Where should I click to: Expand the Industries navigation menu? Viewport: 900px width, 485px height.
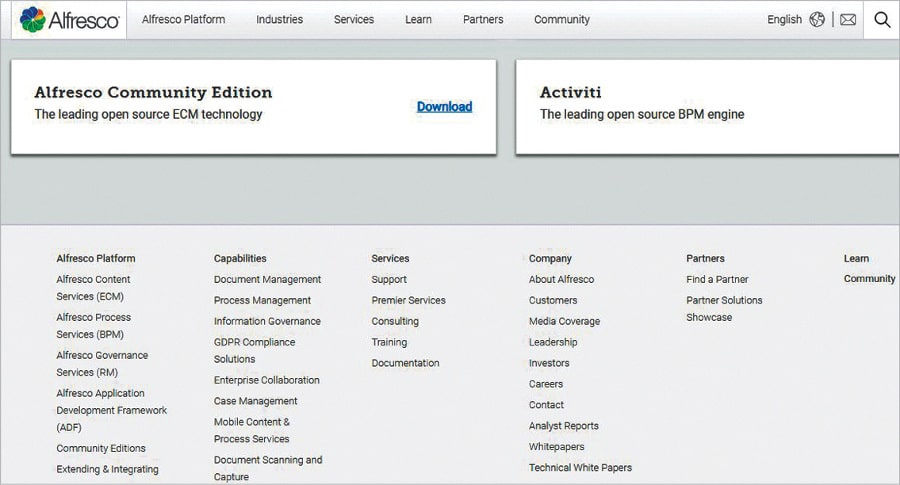[x=279, y=19]
